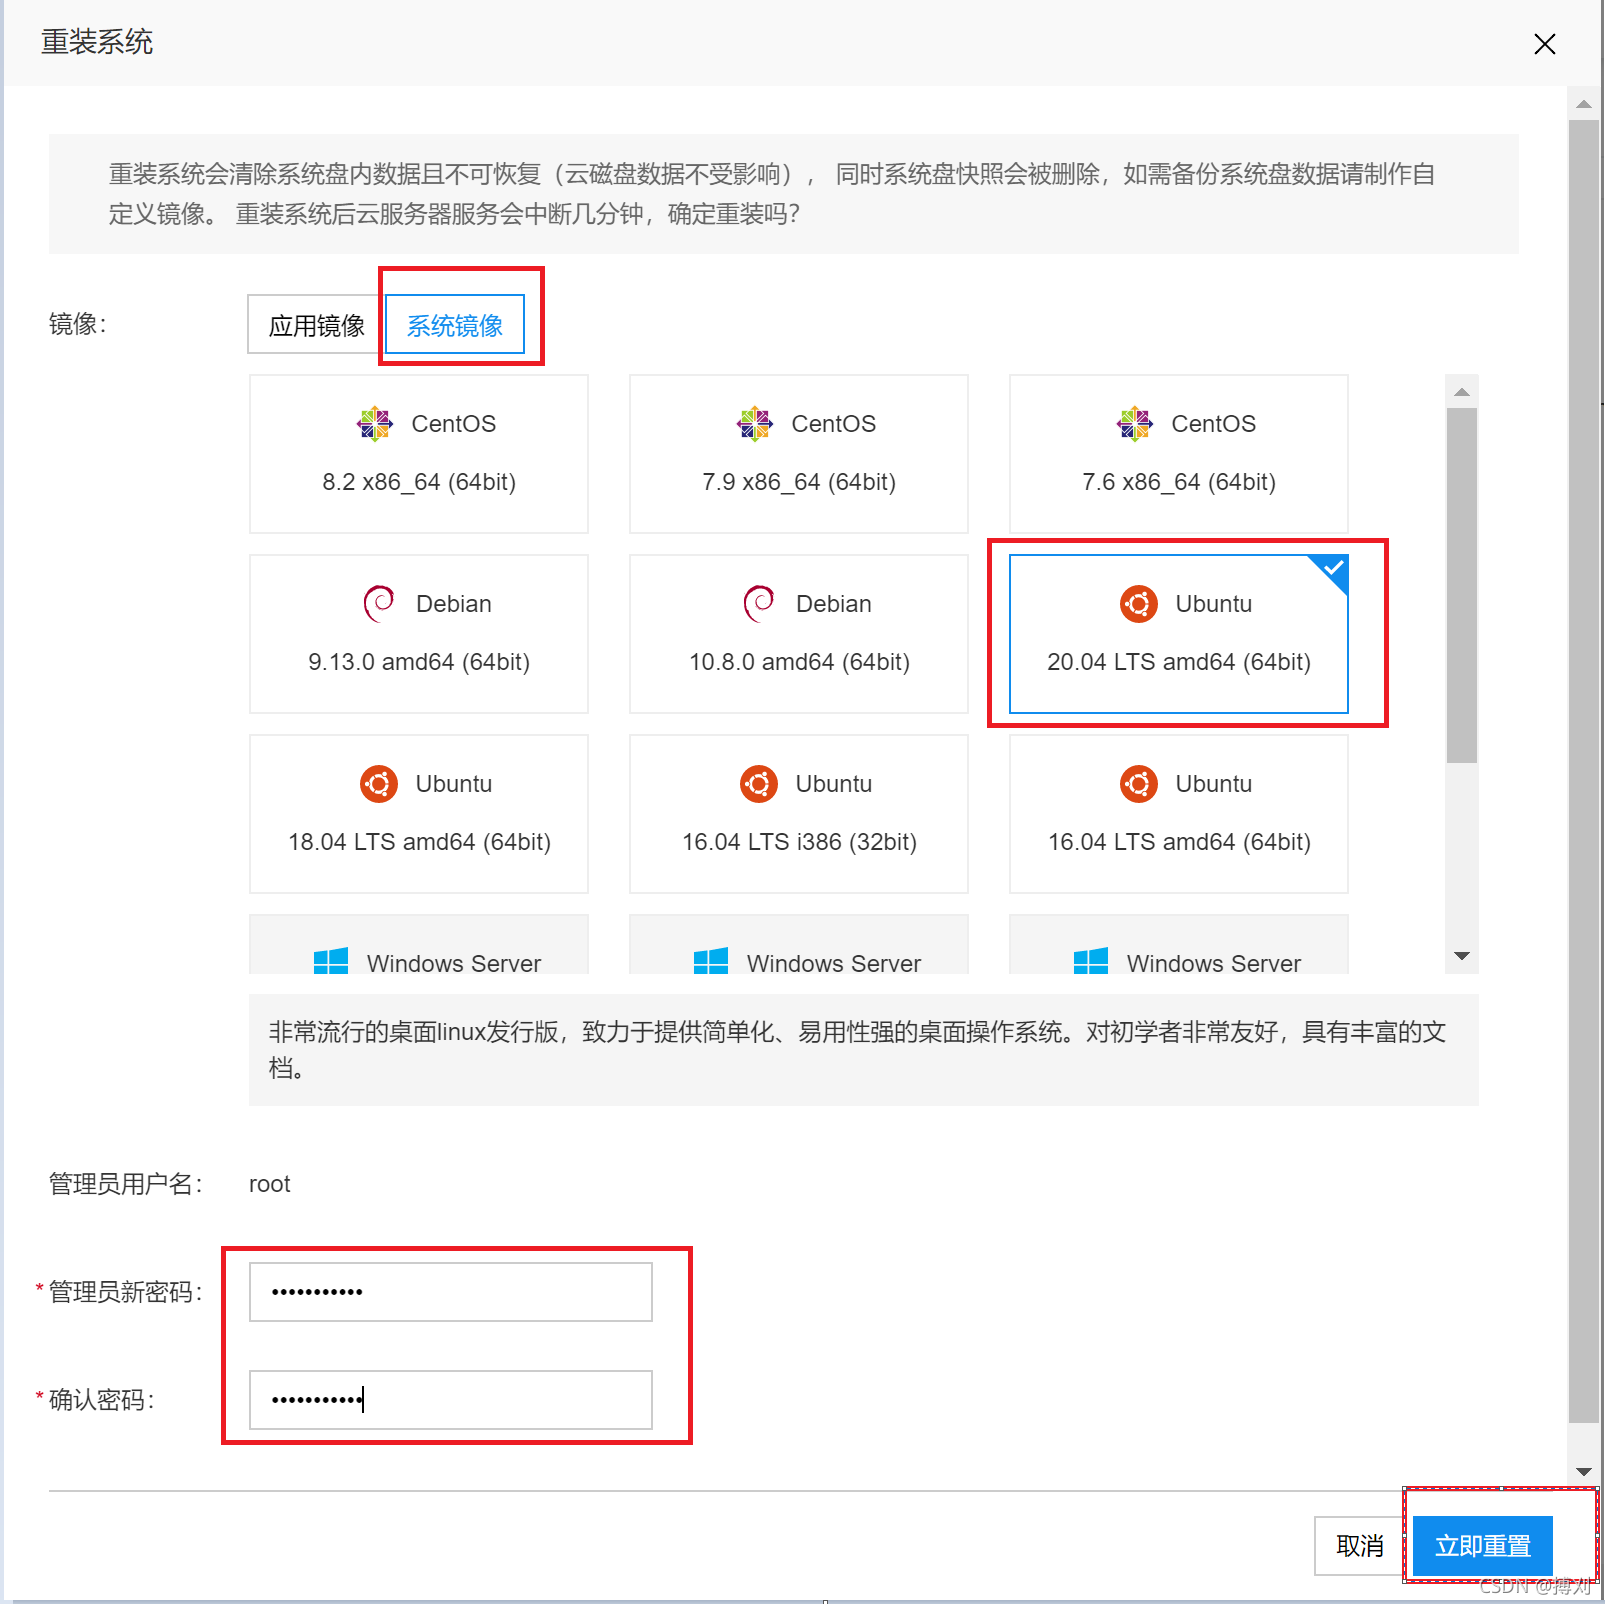This screenshot has width=1605, height=1604.
Task: Click the dialog main scrollbar thumb
Action: click(x=1584, y=771)
